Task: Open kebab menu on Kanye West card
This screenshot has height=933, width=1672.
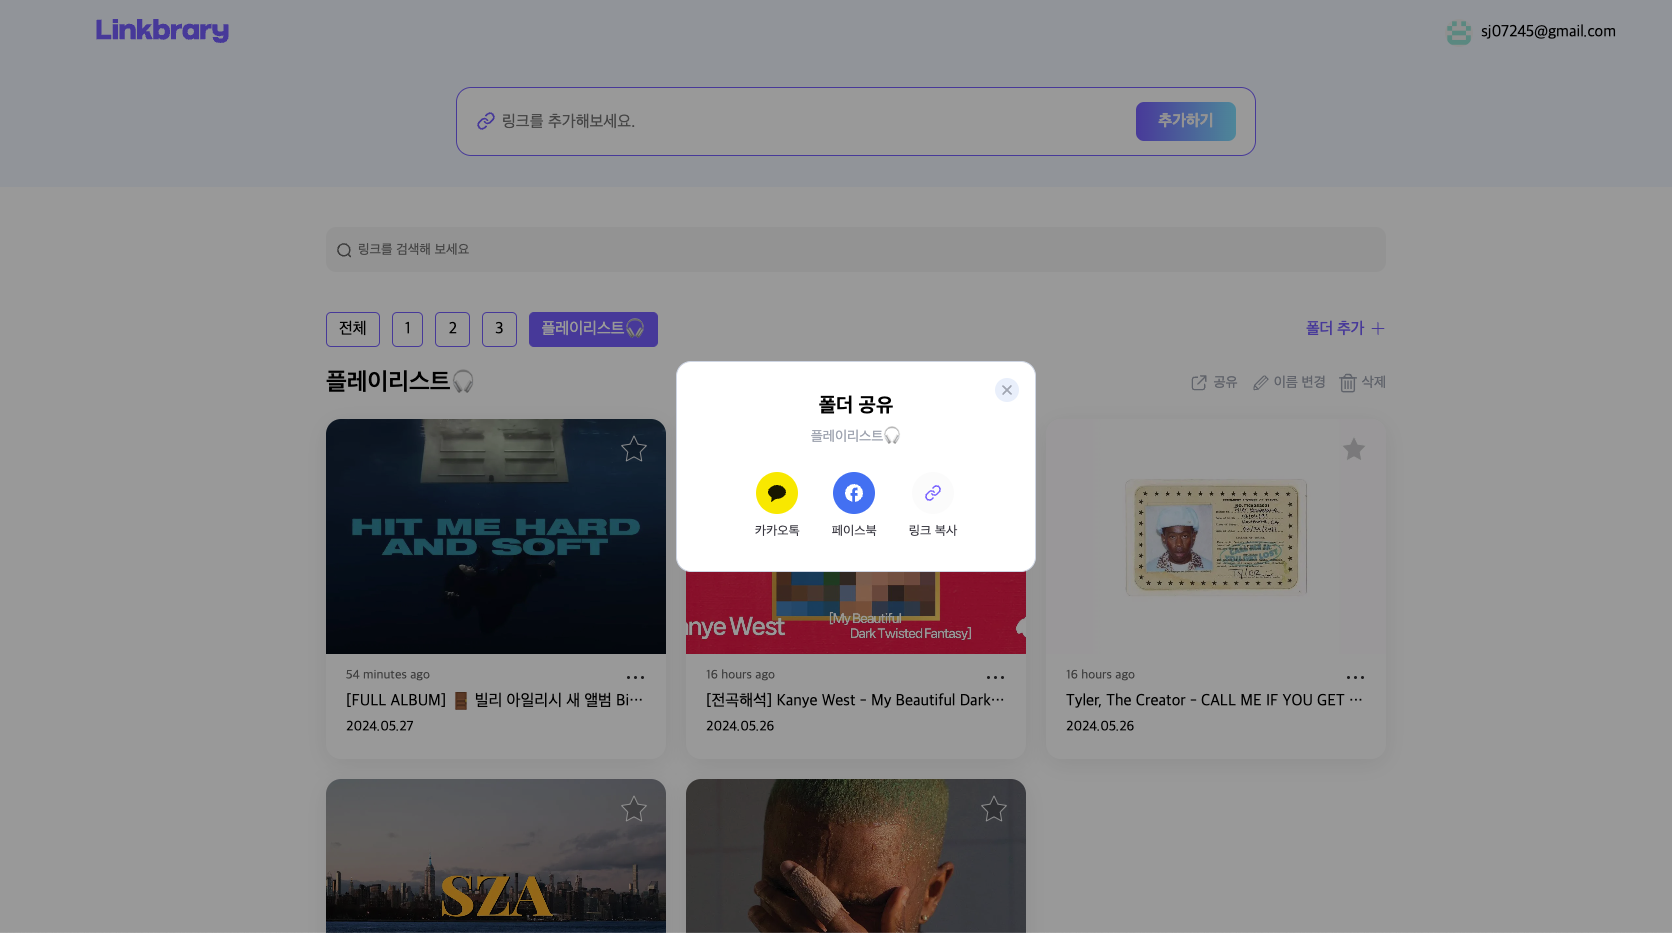Action: coord(995,677)
